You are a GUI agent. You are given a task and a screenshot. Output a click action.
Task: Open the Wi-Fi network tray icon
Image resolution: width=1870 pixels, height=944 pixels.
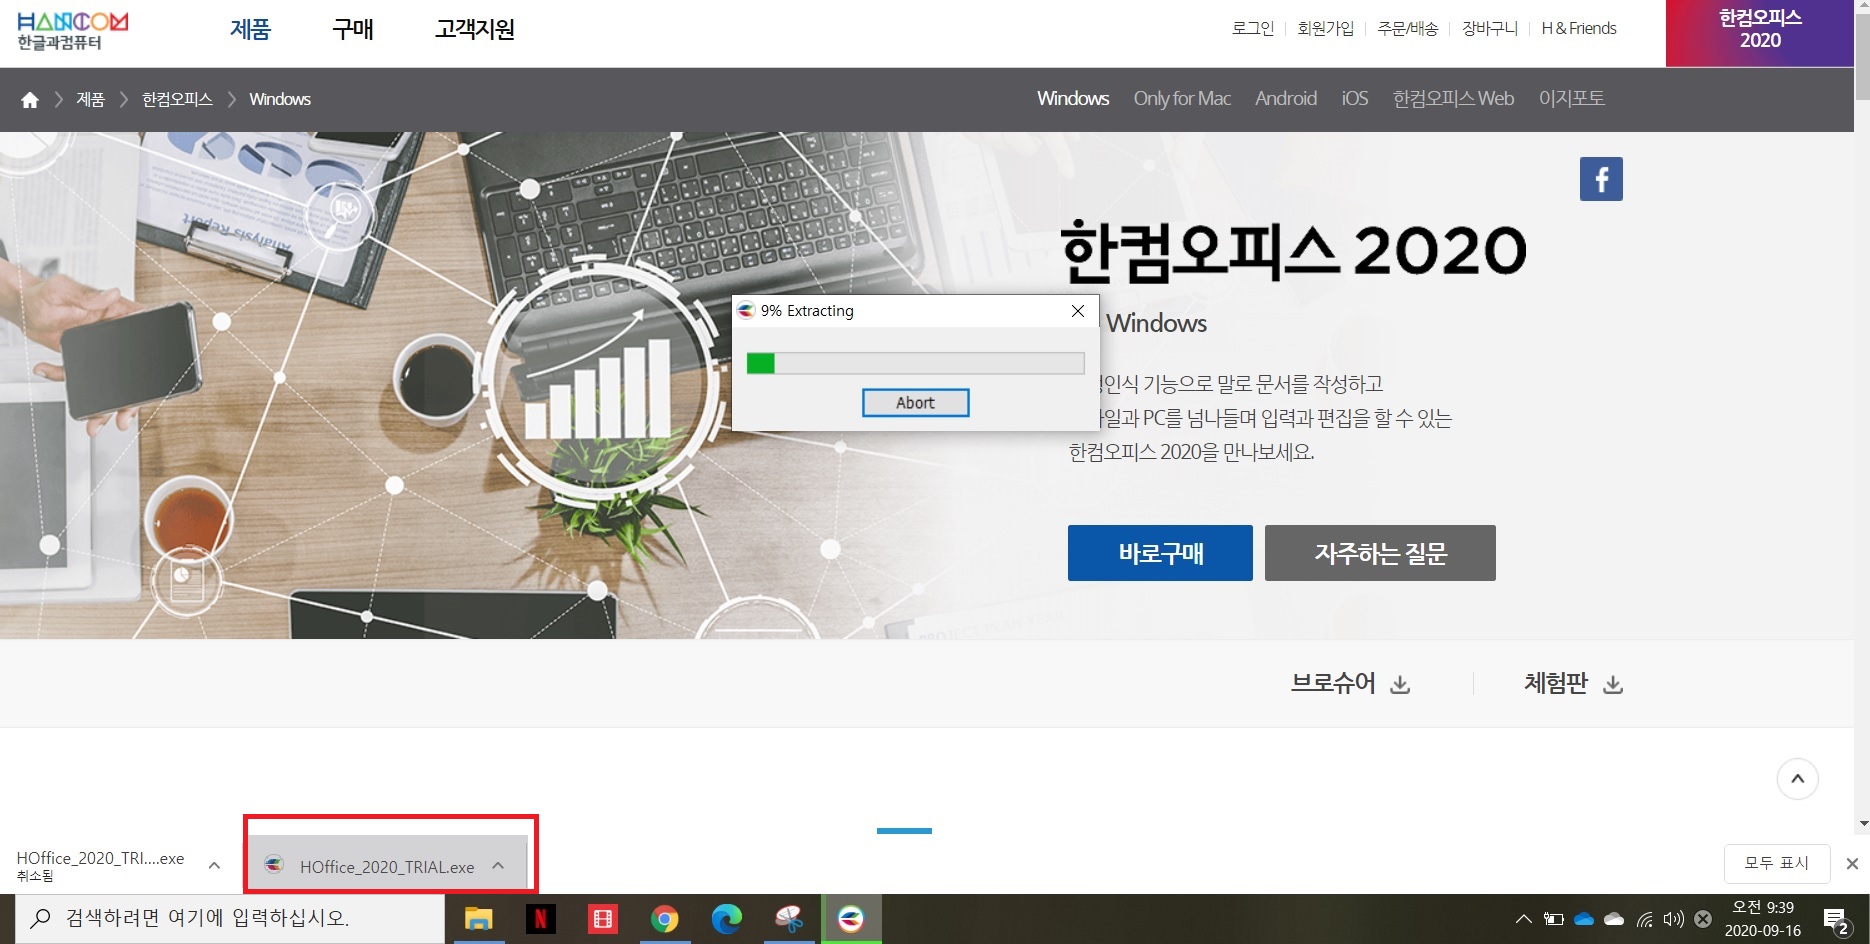[x=1644, y=919]
